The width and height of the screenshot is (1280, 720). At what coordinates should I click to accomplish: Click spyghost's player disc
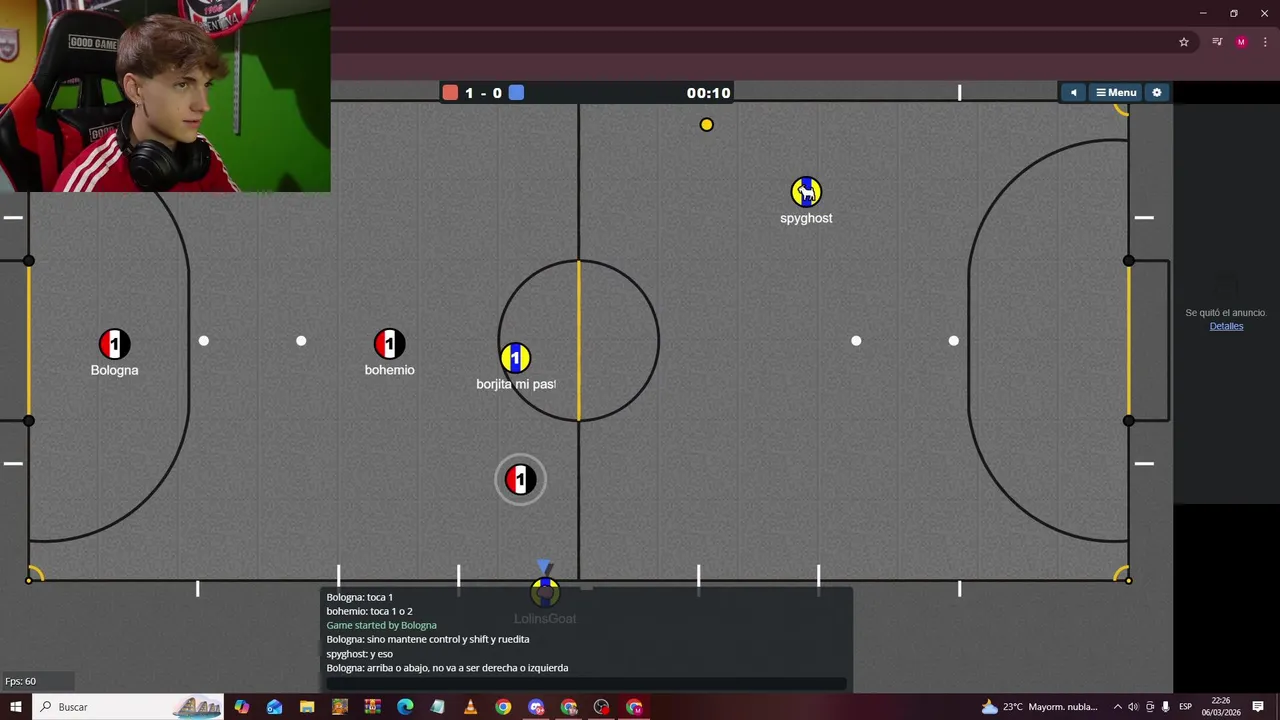coord(806,192)
